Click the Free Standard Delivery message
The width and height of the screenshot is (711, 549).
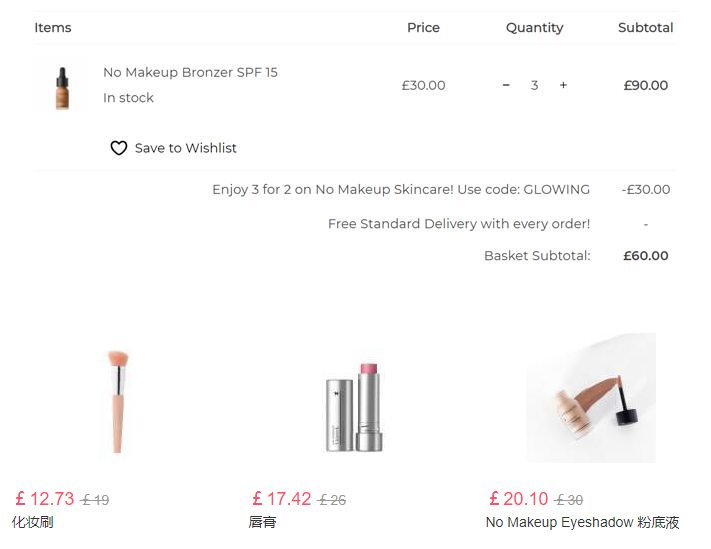pyautogui.click(x=459, y=224)
